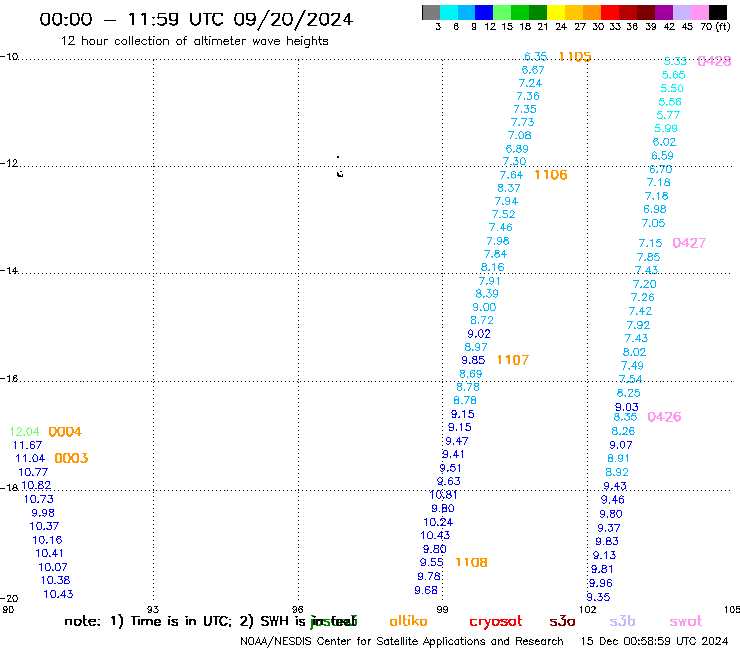This screenshot has height=650, width=740.
Task: Click the wave height value 9.96
Action: pos(601,583)
